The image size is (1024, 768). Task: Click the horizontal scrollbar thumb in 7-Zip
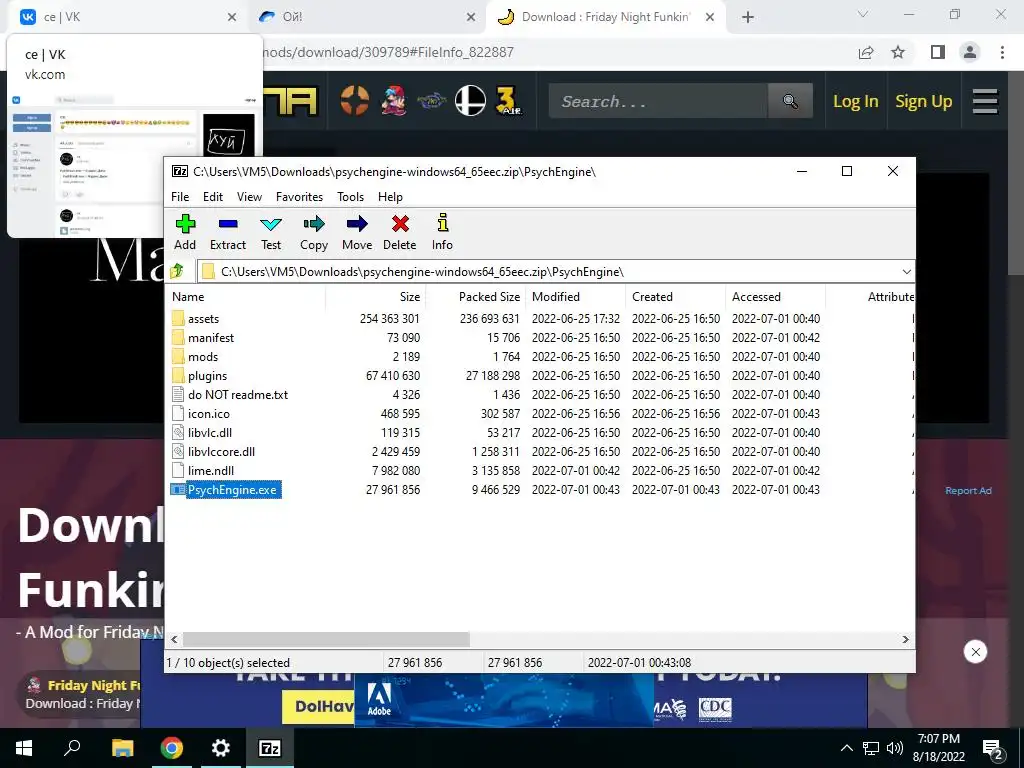pos(326,639)
